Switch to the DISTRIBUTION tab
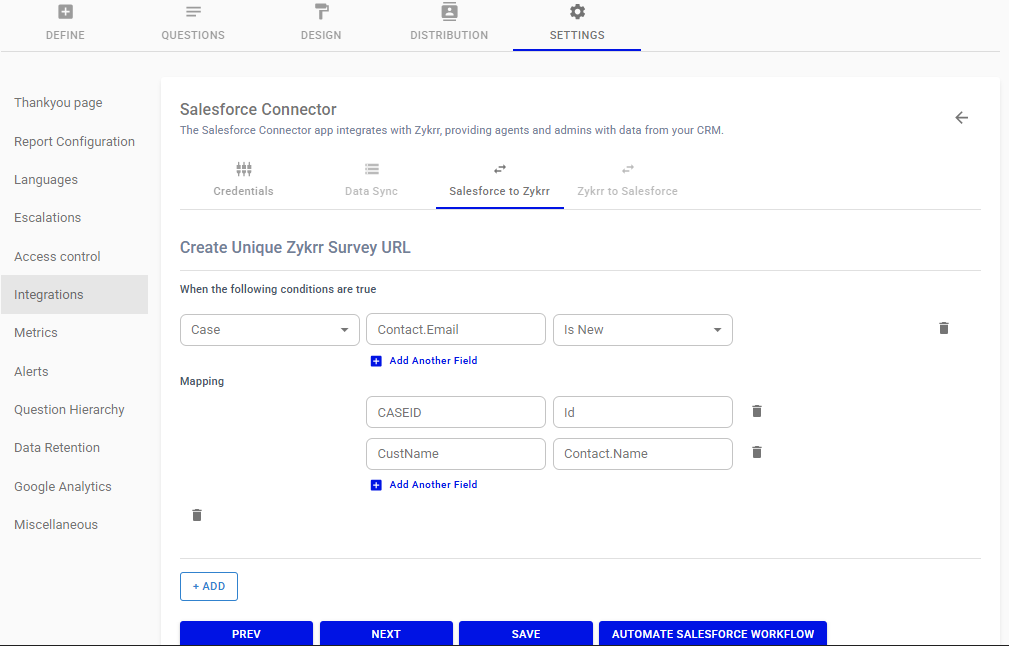This screenshot has width=1009, height=646. pyautogui.click(x=449, y=35)
